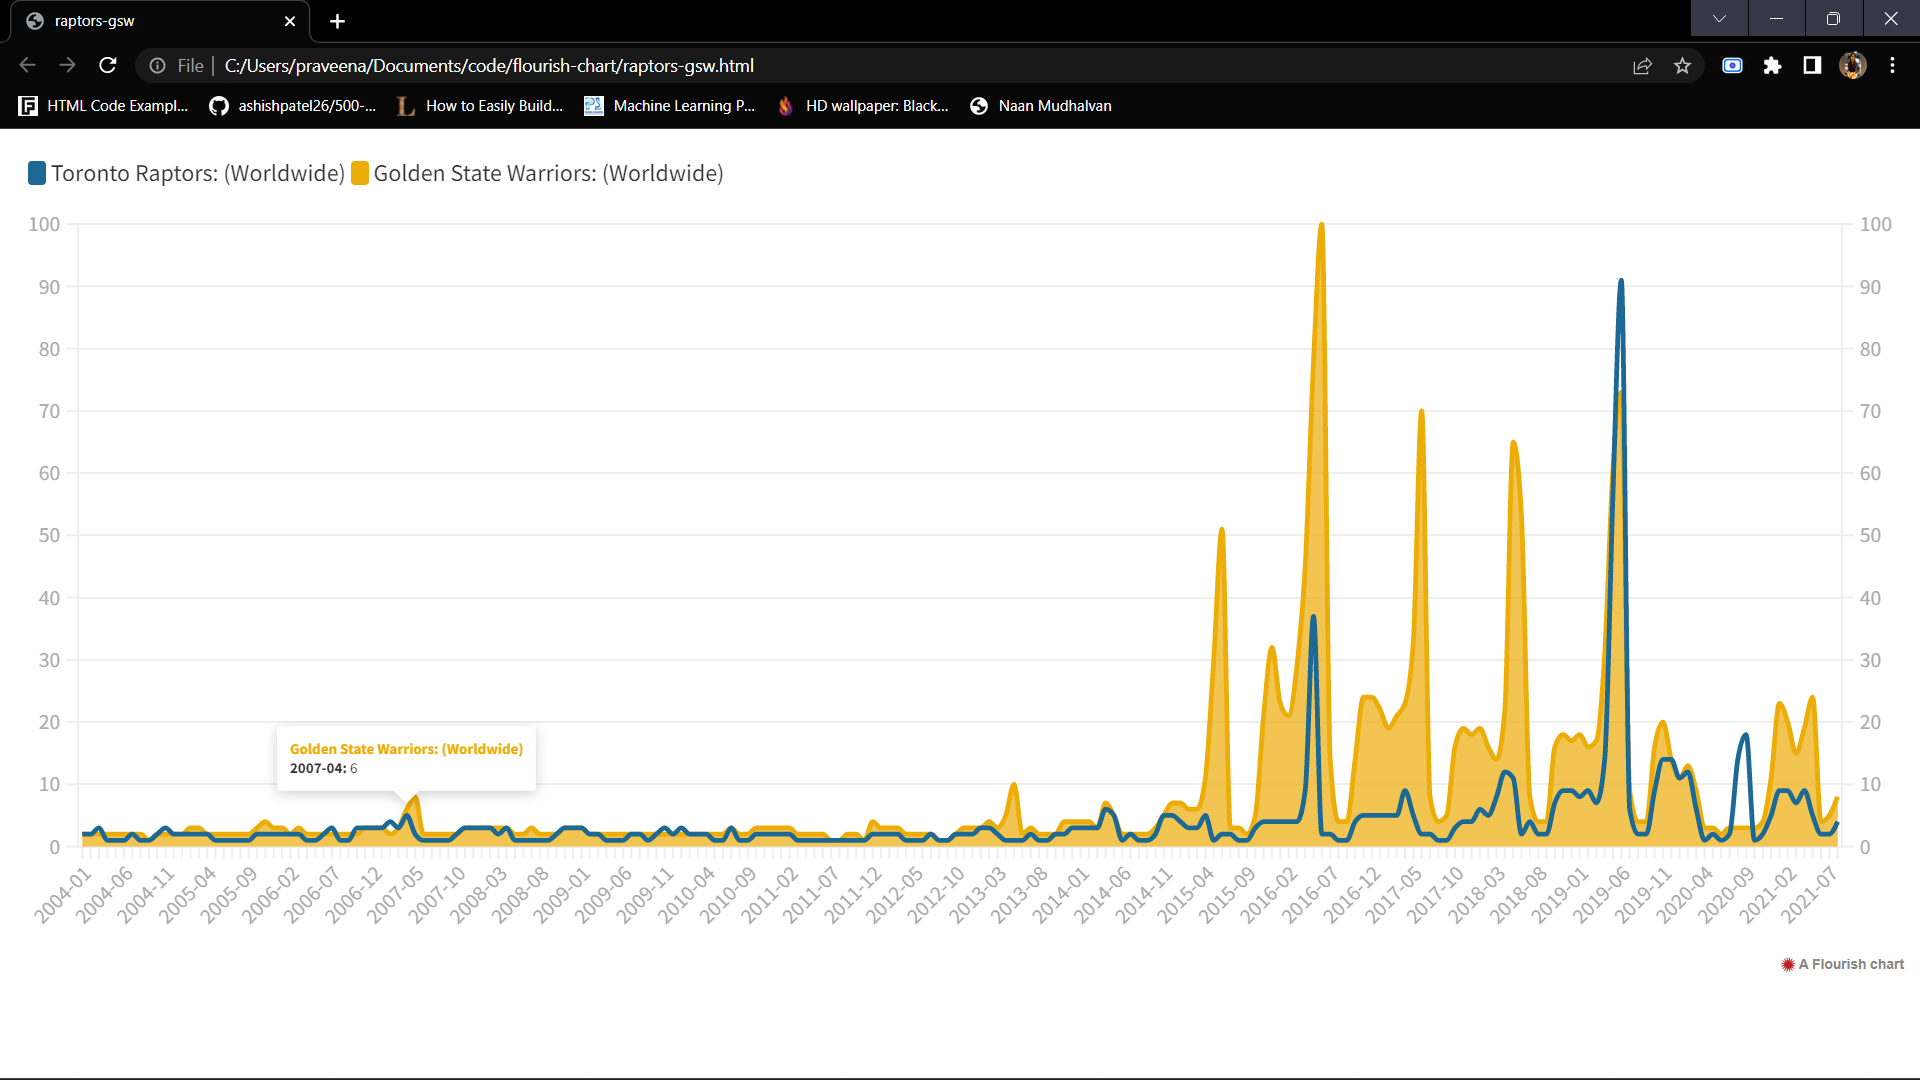1920x1080 pixels.
Task: Open the Naan Mudhalvan bookmark
Action: tap(1040, 105)
